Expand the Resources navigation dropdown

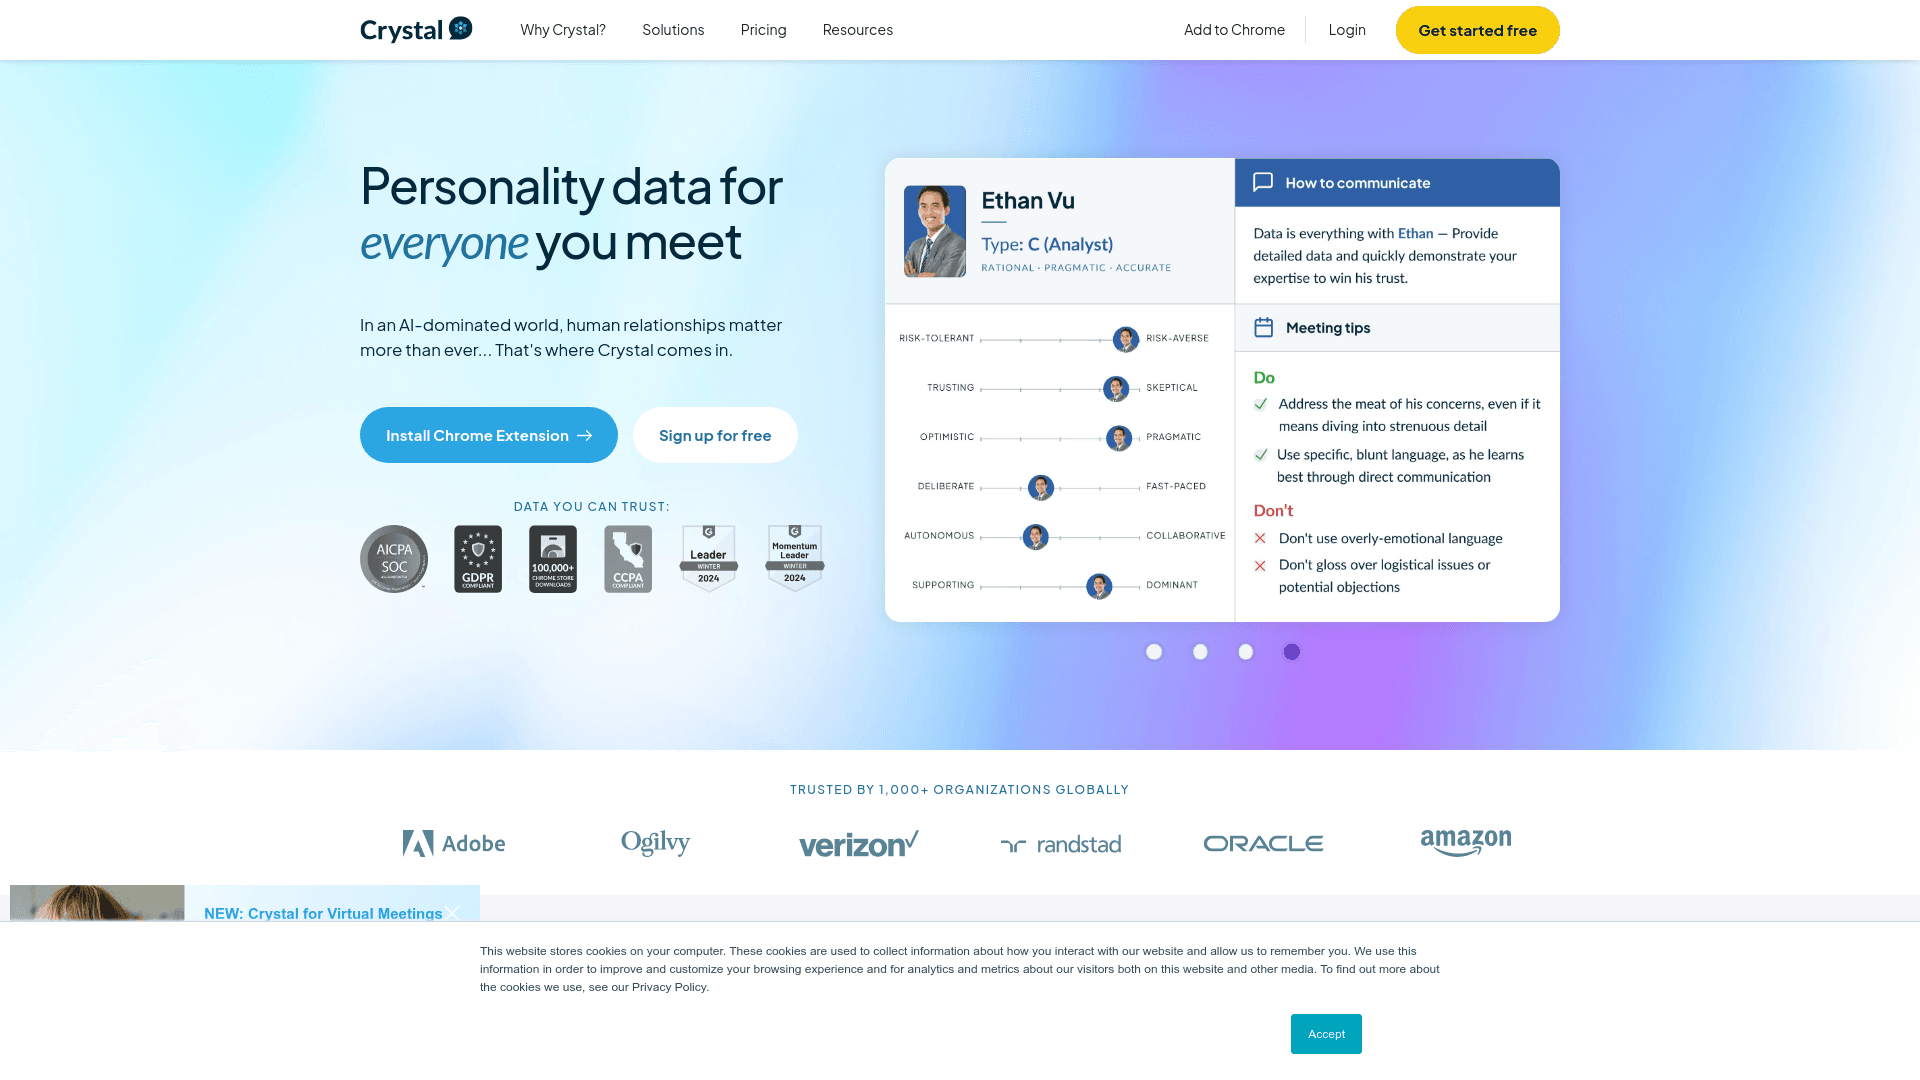(857, 29)
